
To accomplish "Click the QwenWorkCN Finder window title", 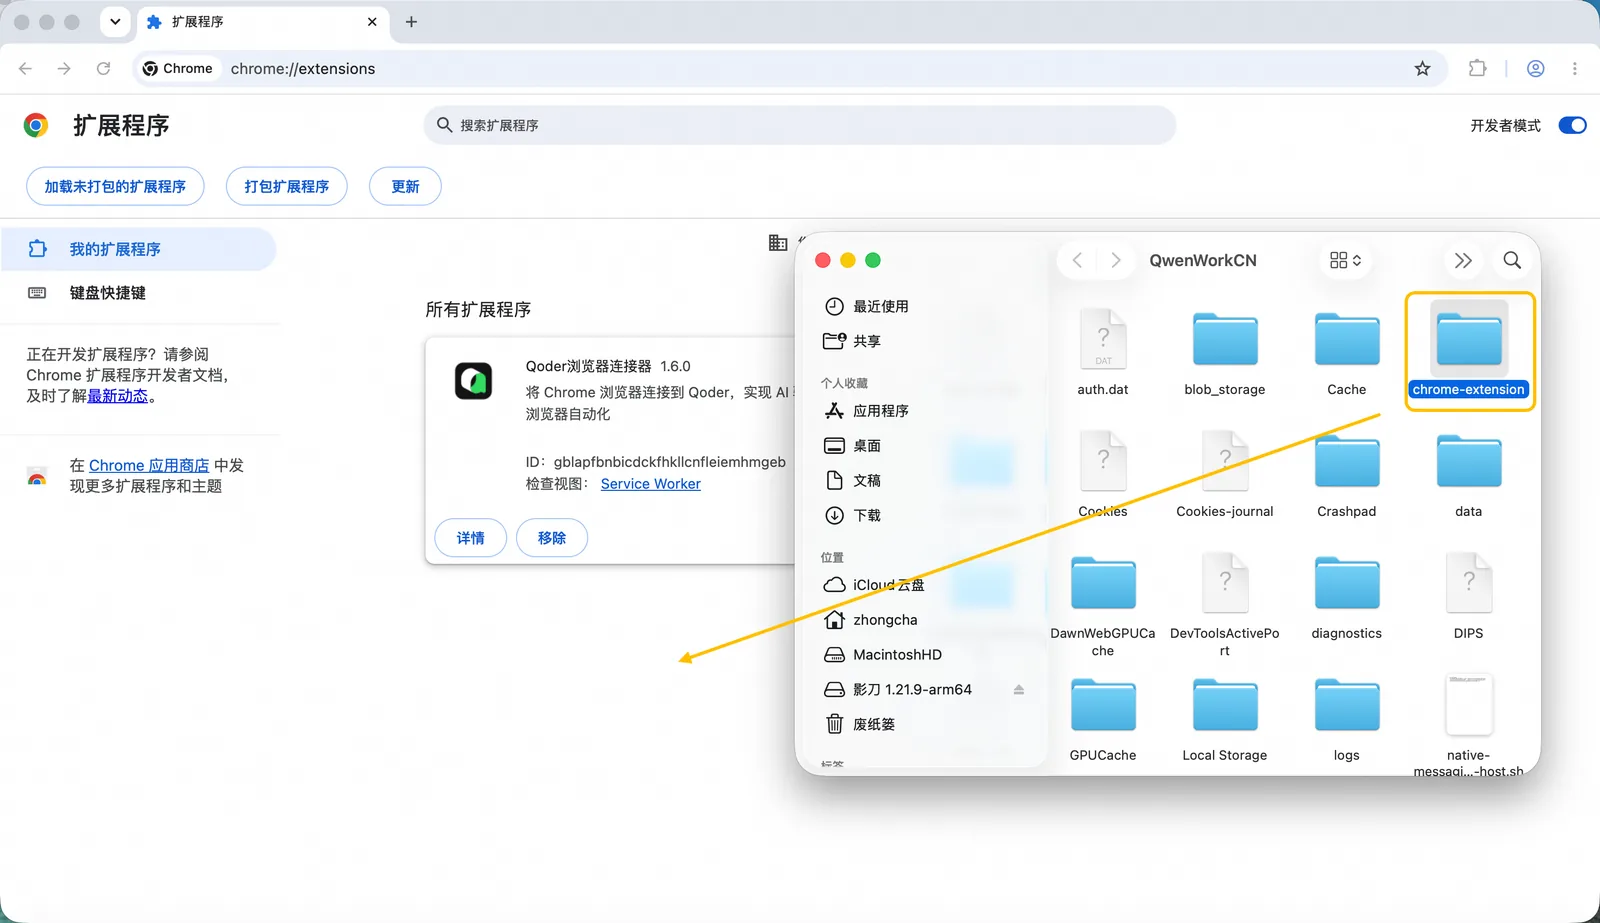I will click(x=1203, y=260).
